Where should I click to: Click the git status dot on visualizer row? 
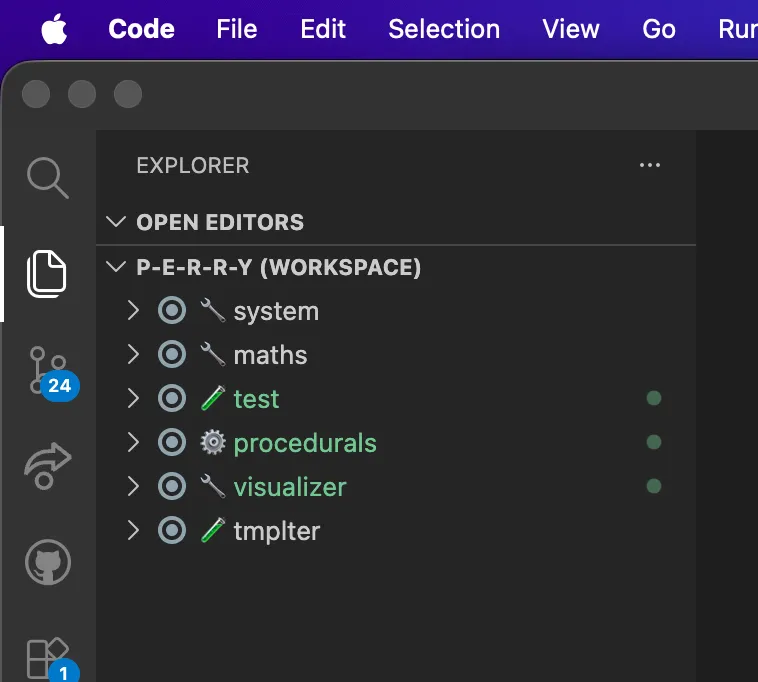654,486
